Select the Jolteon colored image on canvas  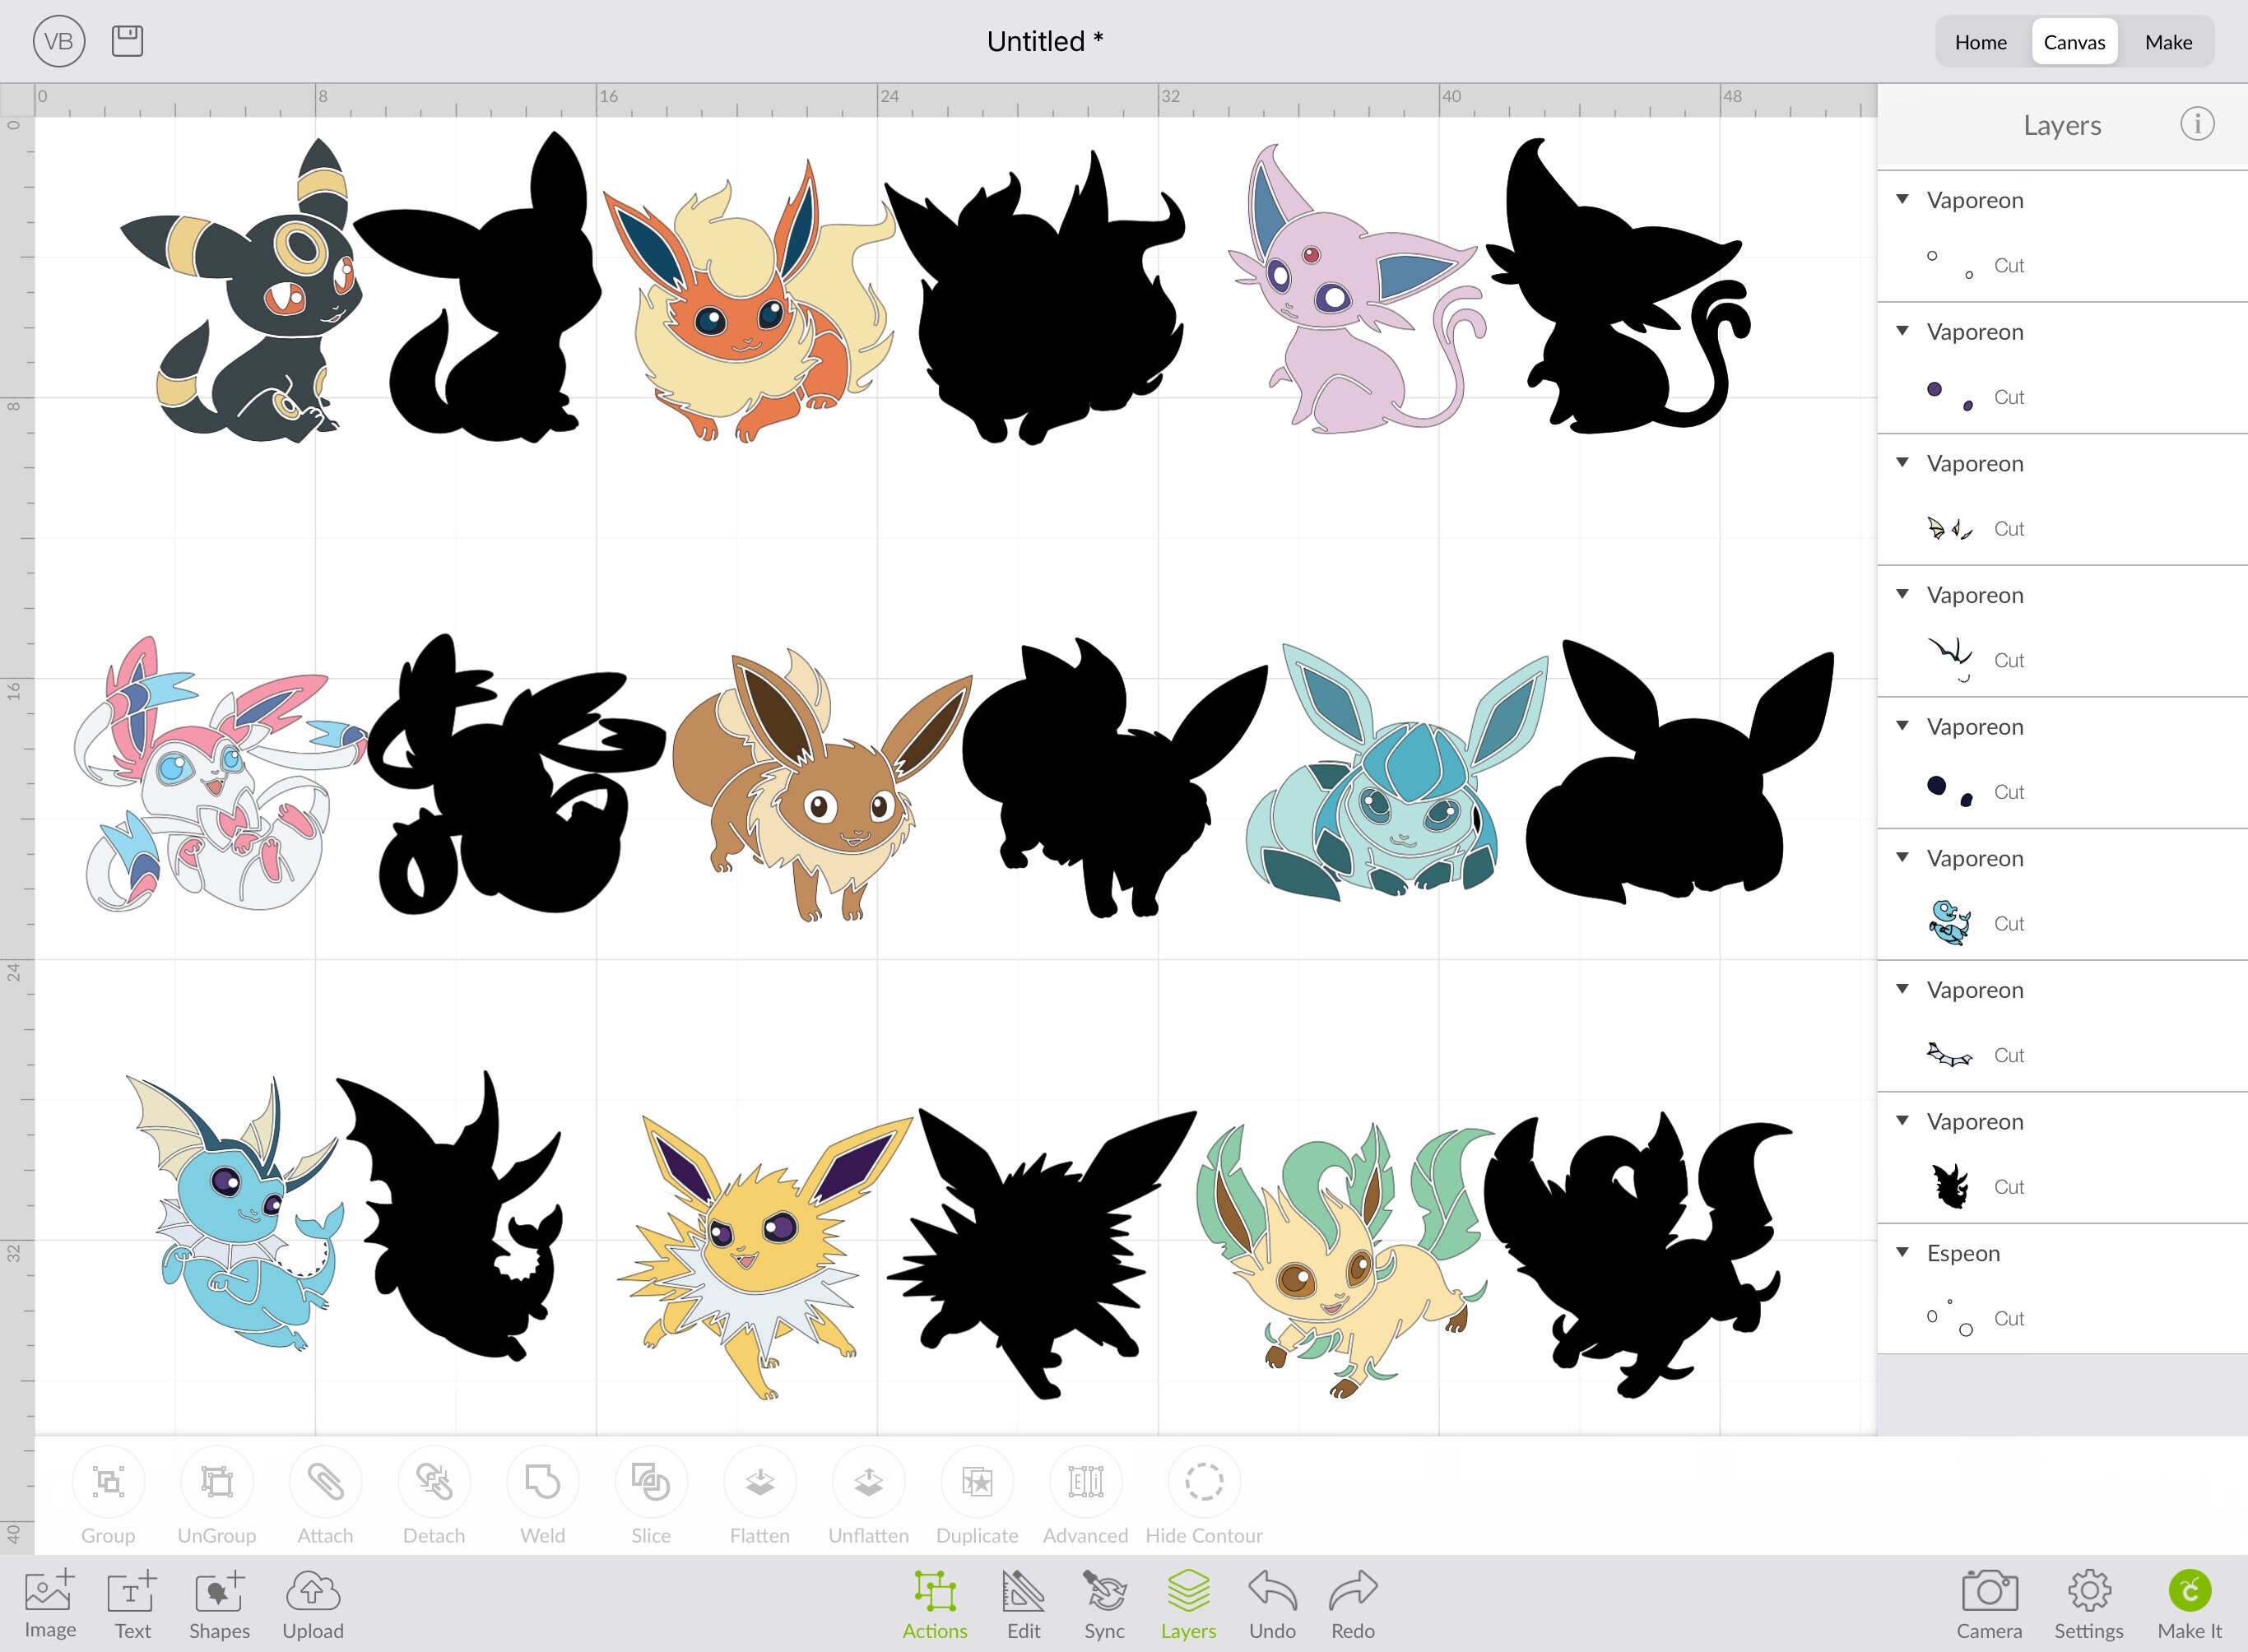pos(764,1256)
